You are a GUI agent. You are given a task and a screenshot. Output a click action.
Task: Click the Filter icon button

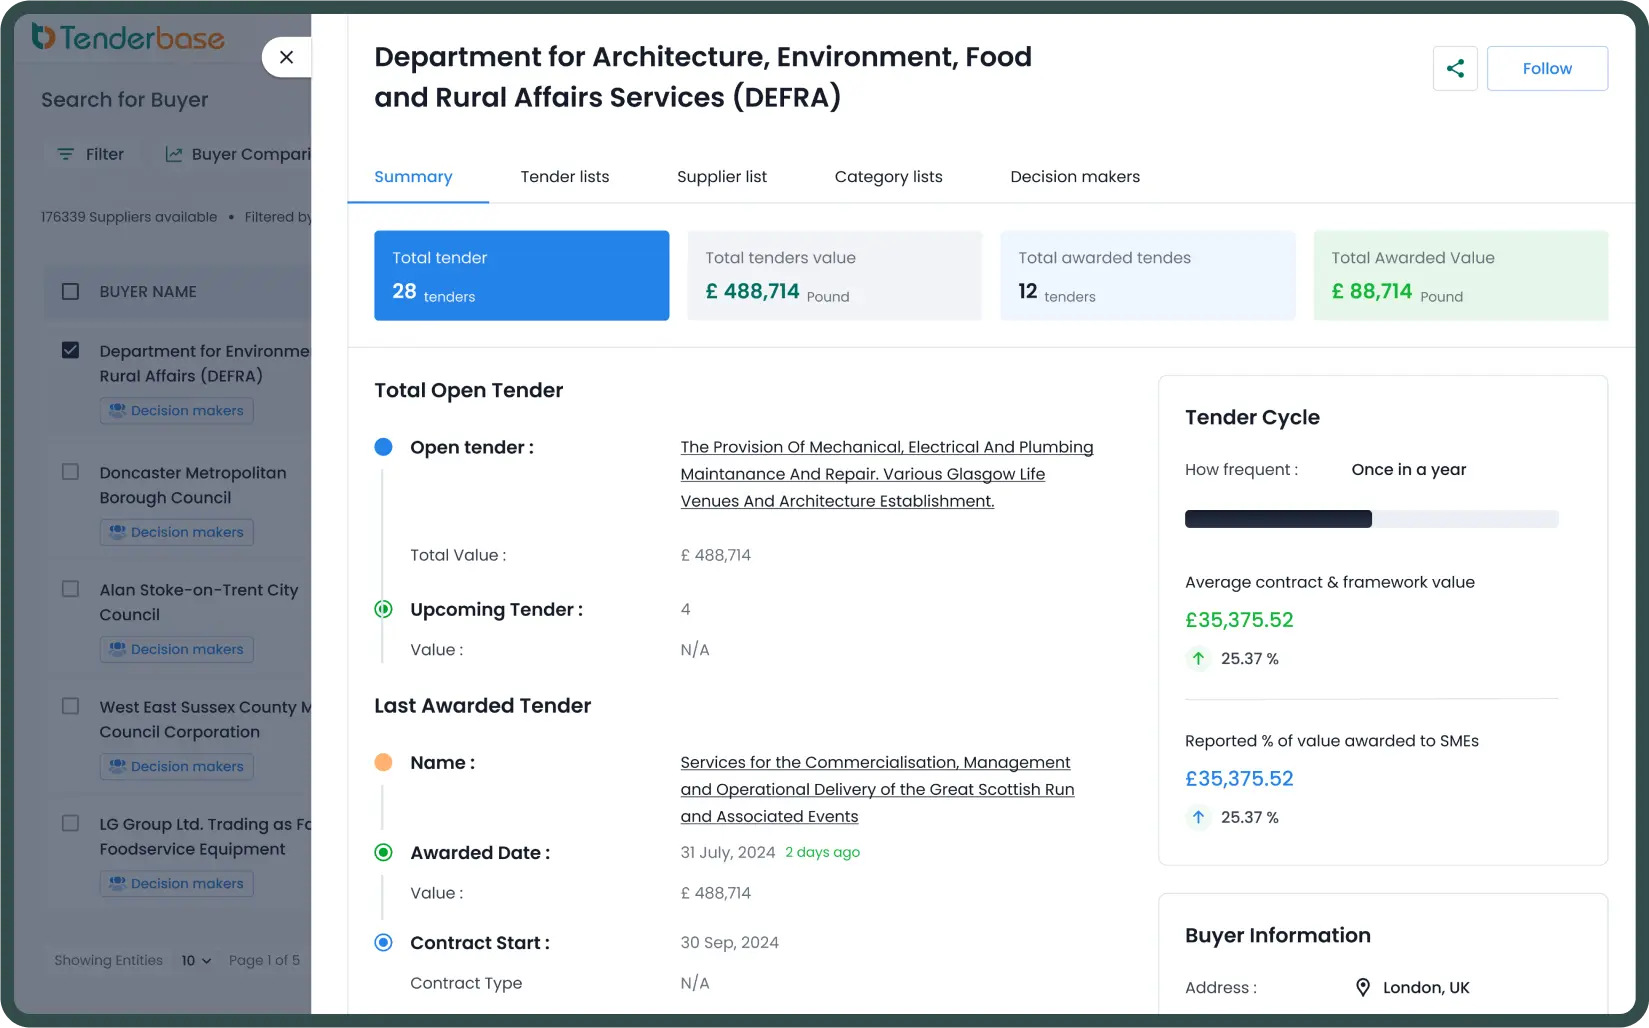[x=66, y=154]
